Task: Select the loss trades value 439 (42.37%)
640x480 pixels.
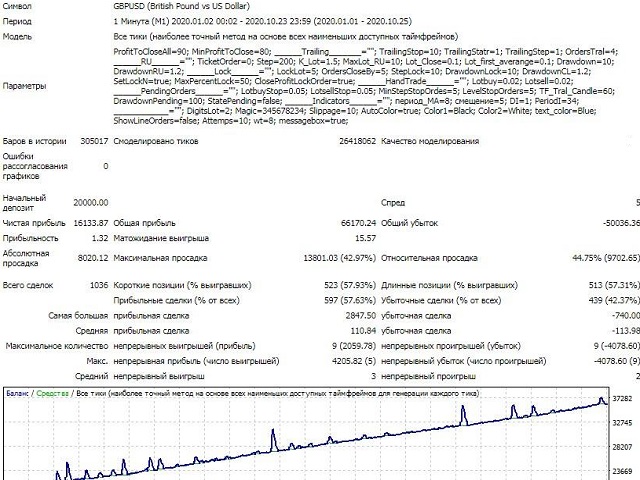Action: coord(614,301)
